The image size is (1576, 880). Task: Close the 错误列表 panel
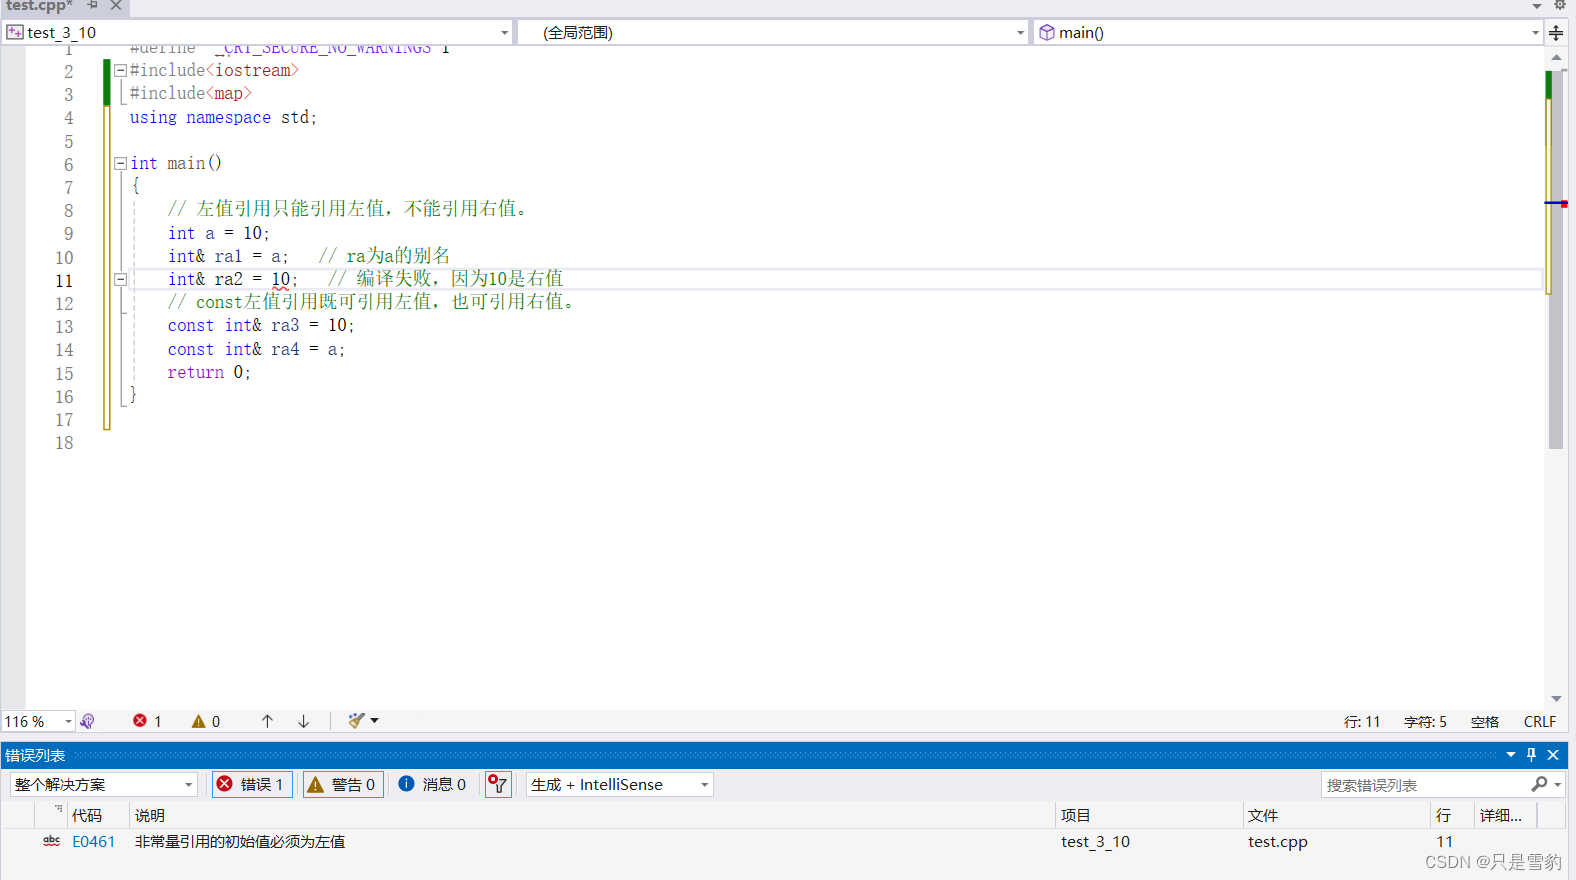tap(1553, 755)
